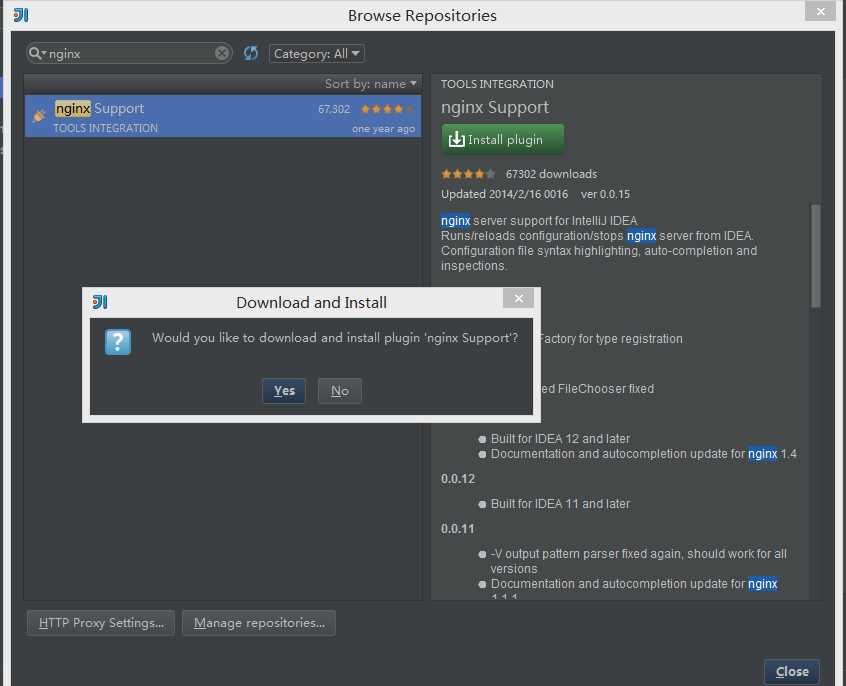Click the star rating in details panel
The image size is (846, 686).
click(468, 174)
